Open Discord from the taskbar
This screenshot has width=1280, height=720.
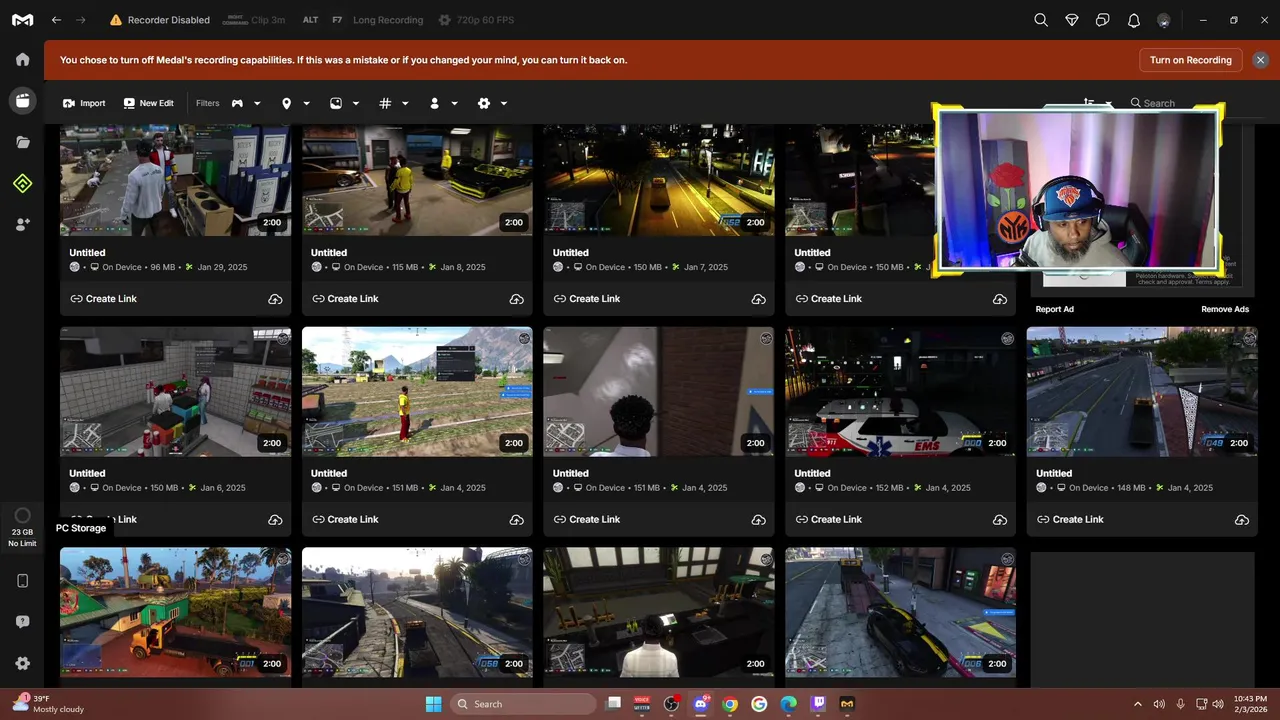[700, 704]
